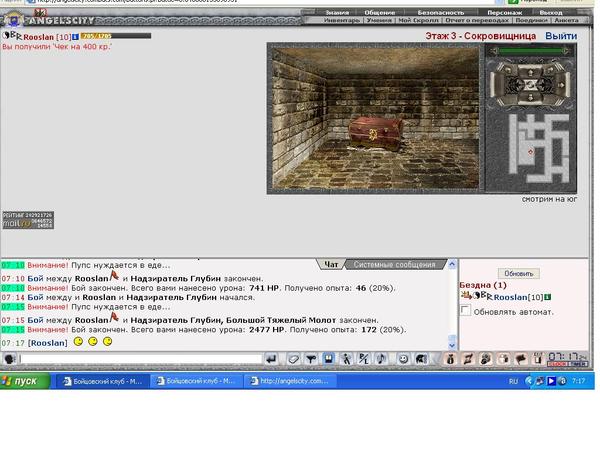Switch to the 'Системные сообщения' tab

tap(394, 264)
